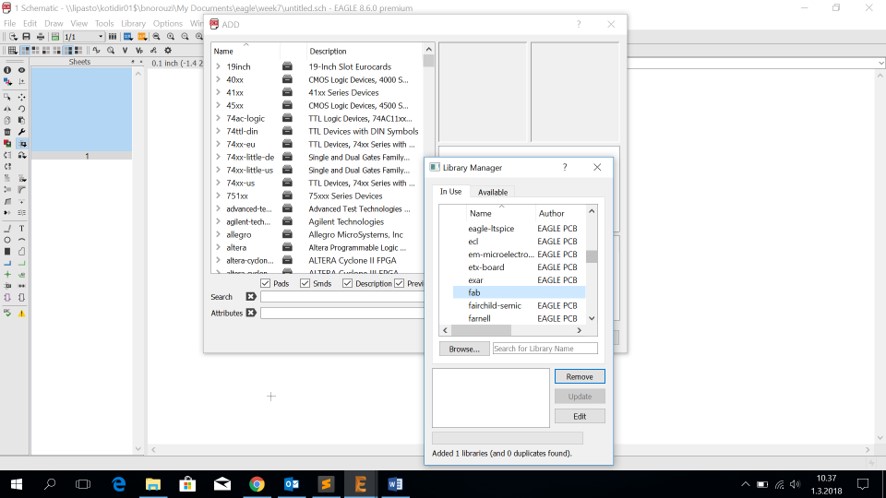Select the green Net tool

(x=21, y=263)
